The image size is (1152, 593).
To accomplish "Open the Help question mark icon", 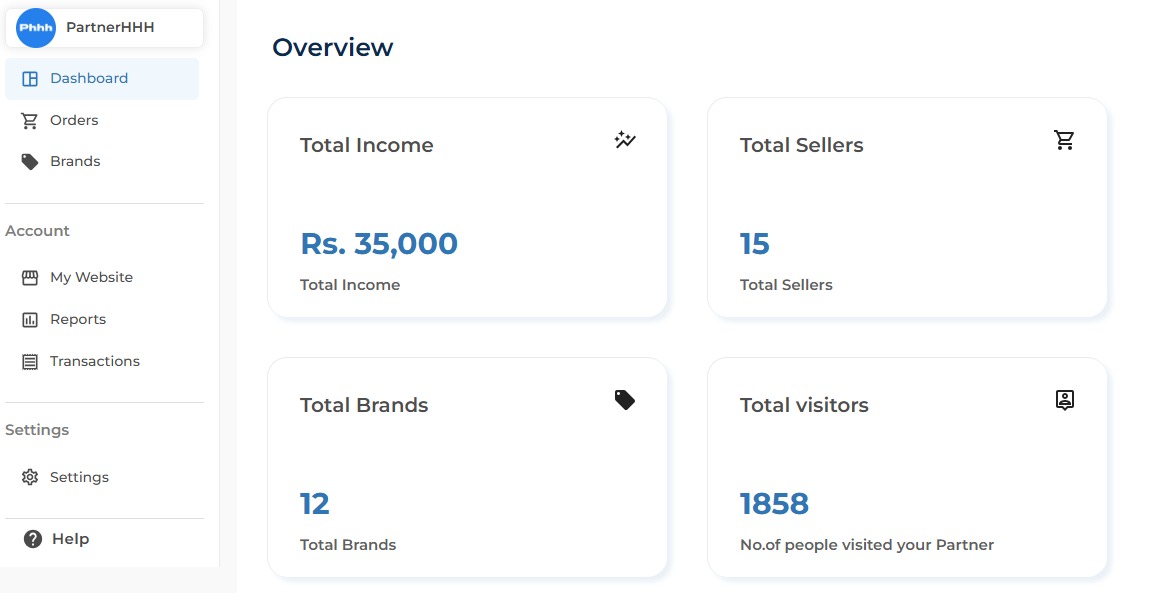I will coord(30,539).
